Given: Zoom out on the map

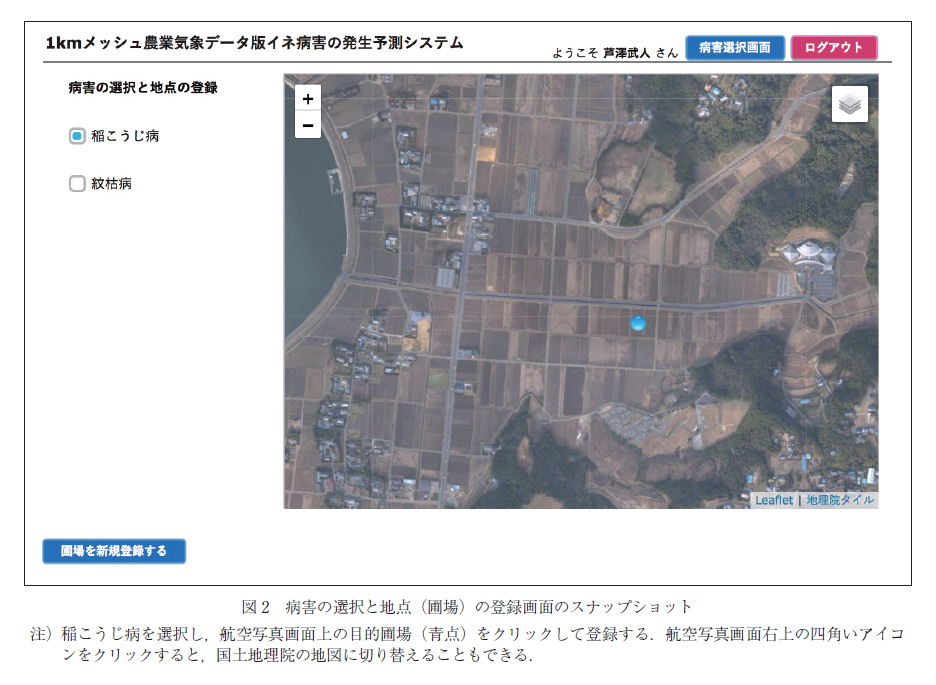Looking at the screenshot, I should point(308,125).
